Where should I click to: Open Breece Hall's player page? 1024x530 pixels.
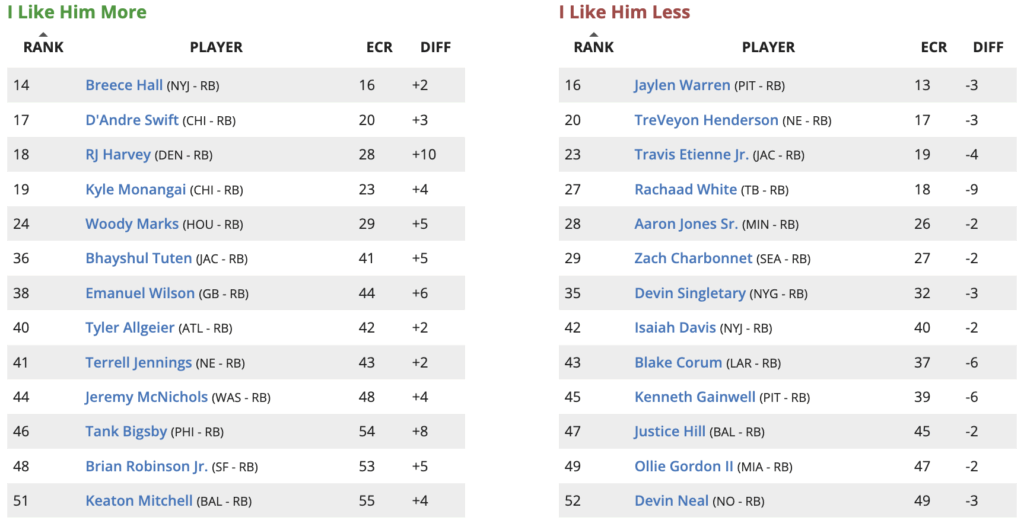click(x=124, y=86)
